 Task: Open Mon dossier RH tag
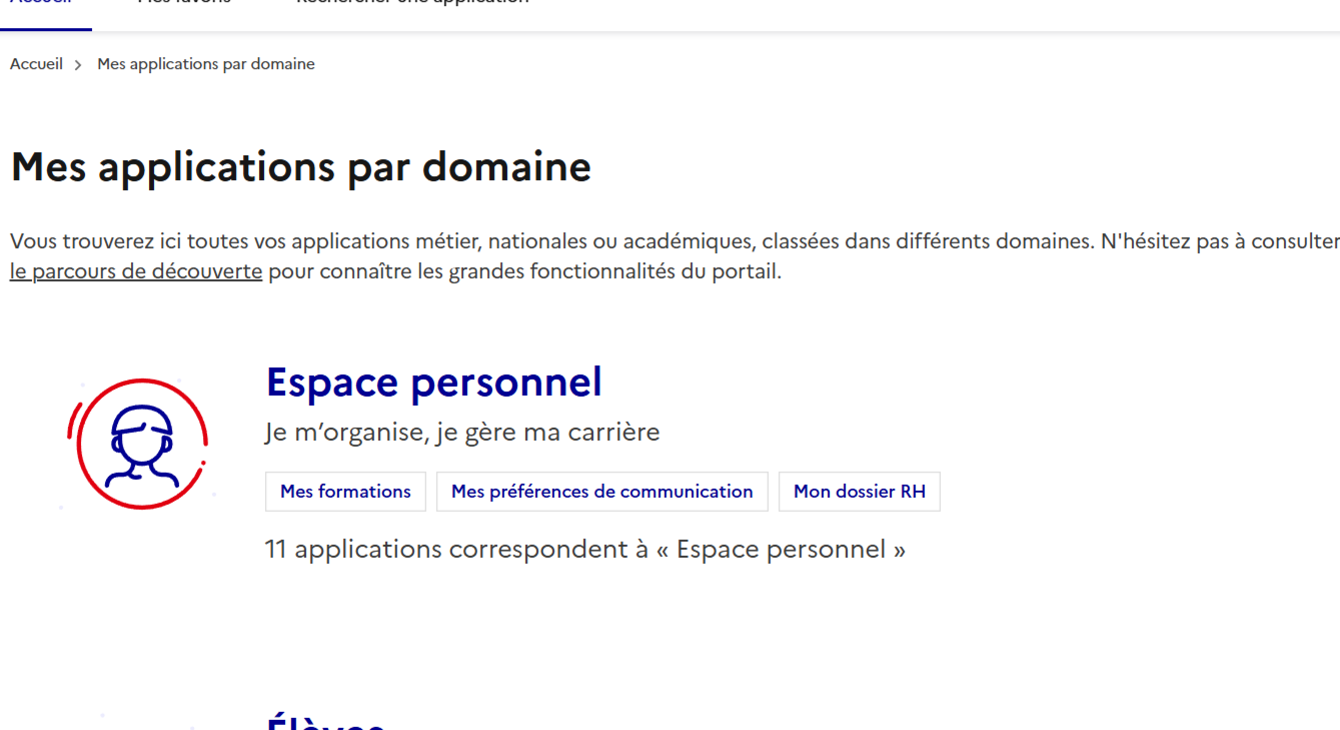[x=859, y=492]
